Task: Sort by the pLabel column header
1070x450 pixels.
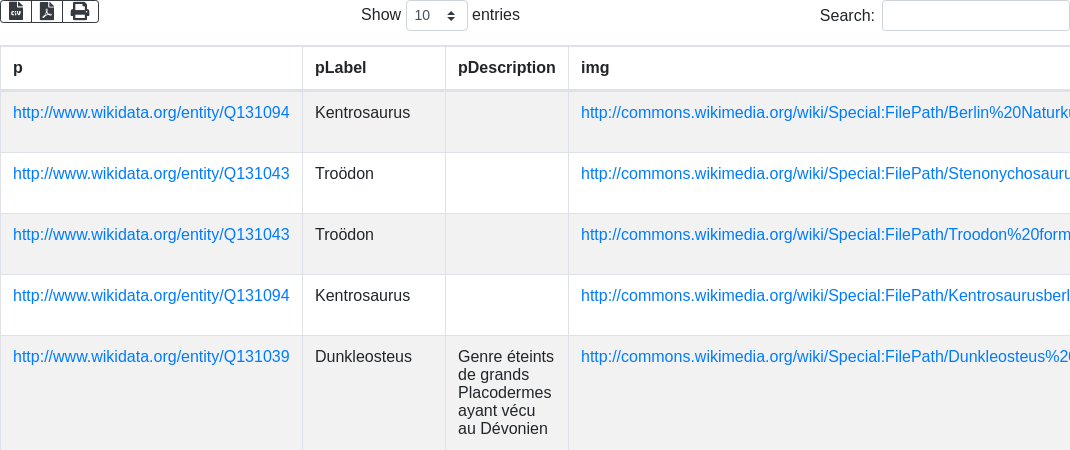Action: (x=340, y=68)
